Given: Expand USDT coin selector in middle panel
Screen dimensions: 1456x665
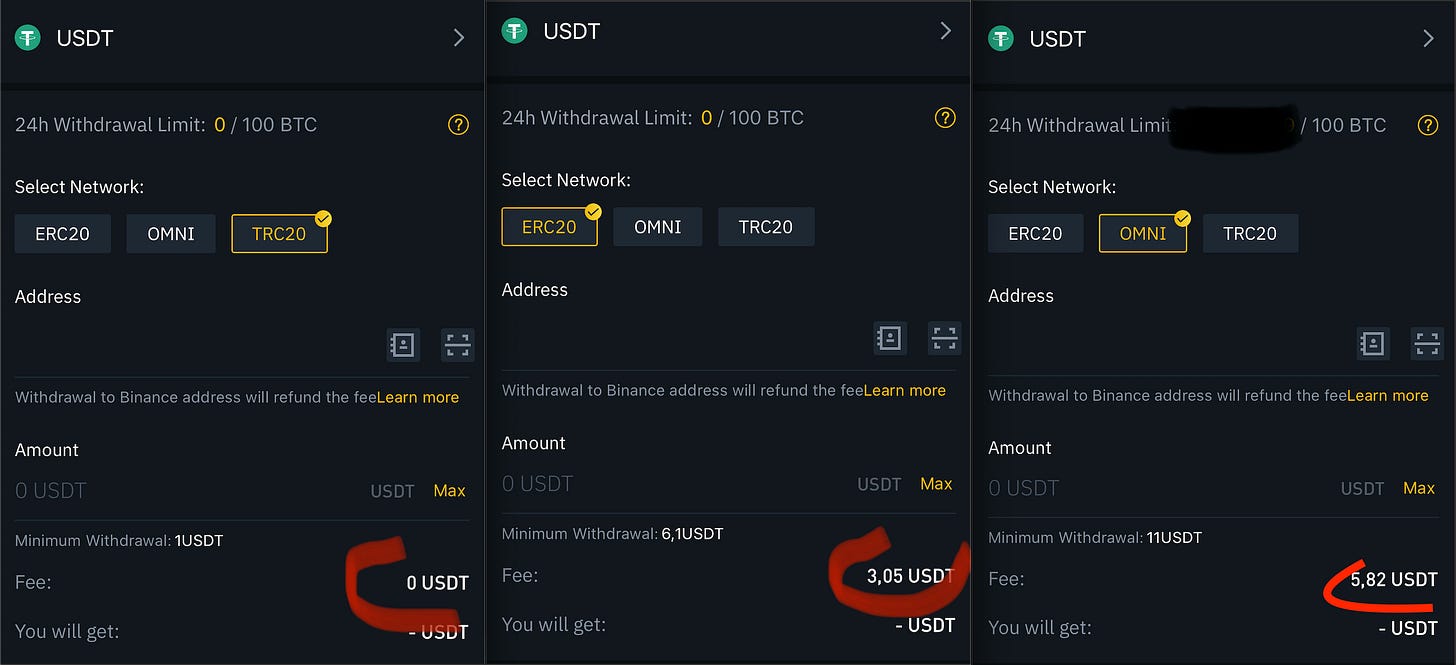Looking at the screenshot, I should (945, 31).
